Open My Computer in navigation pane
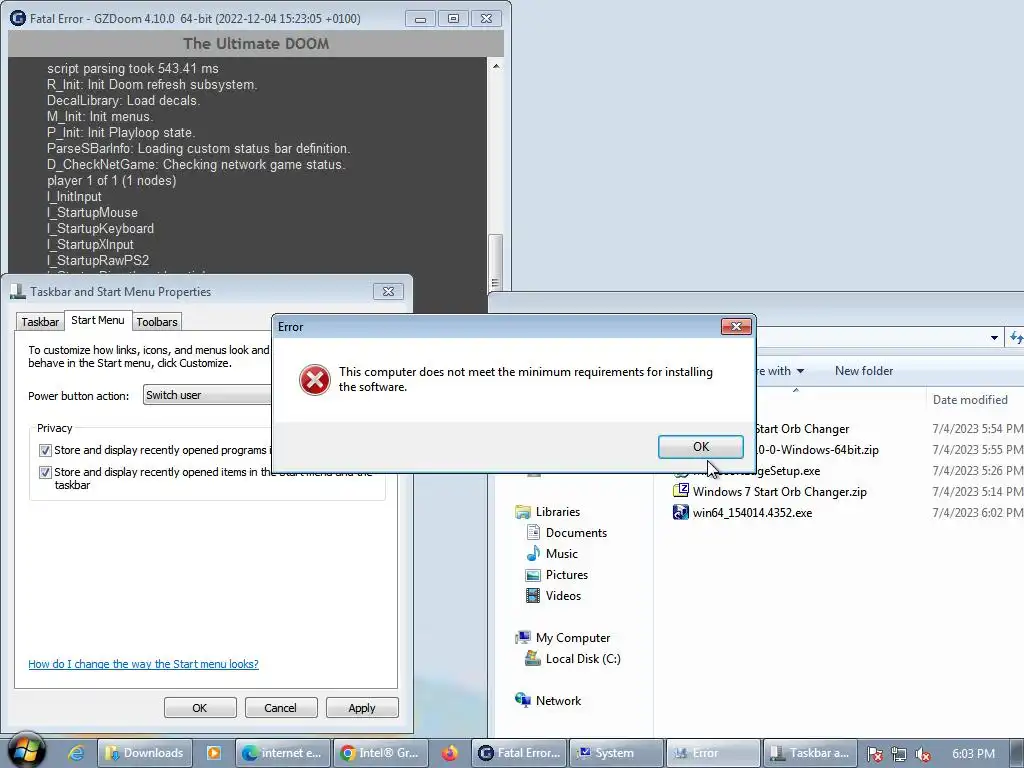This screenshot has width=1024, height=768. tap(573, 638)
